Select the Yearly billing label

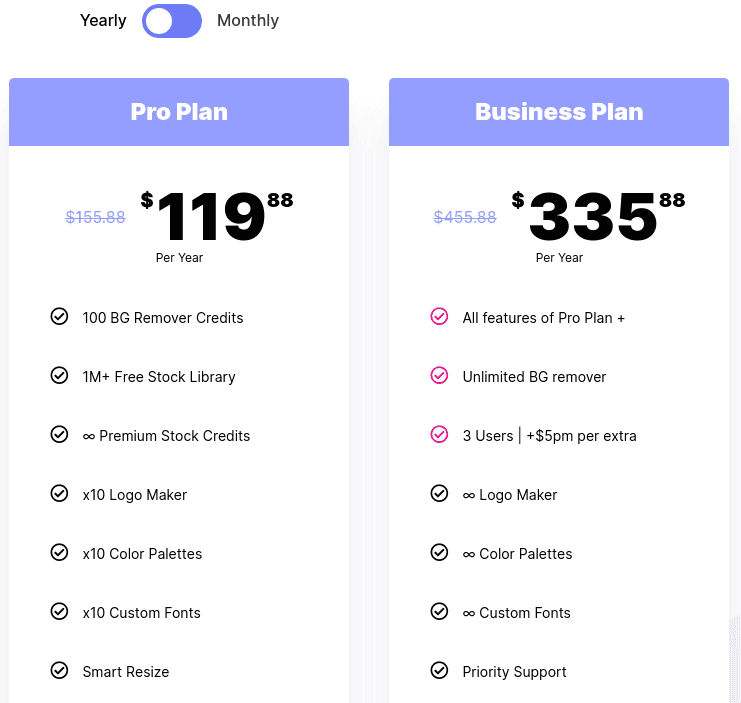click(103, 21)
